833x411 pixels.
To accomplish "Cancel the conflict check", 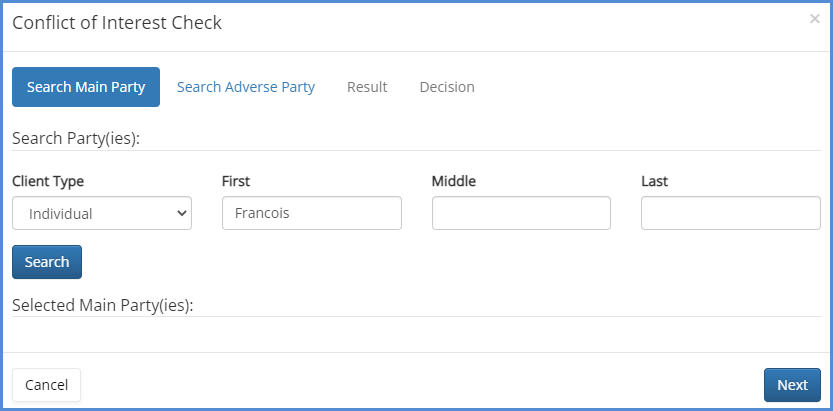I will [46, 385].
